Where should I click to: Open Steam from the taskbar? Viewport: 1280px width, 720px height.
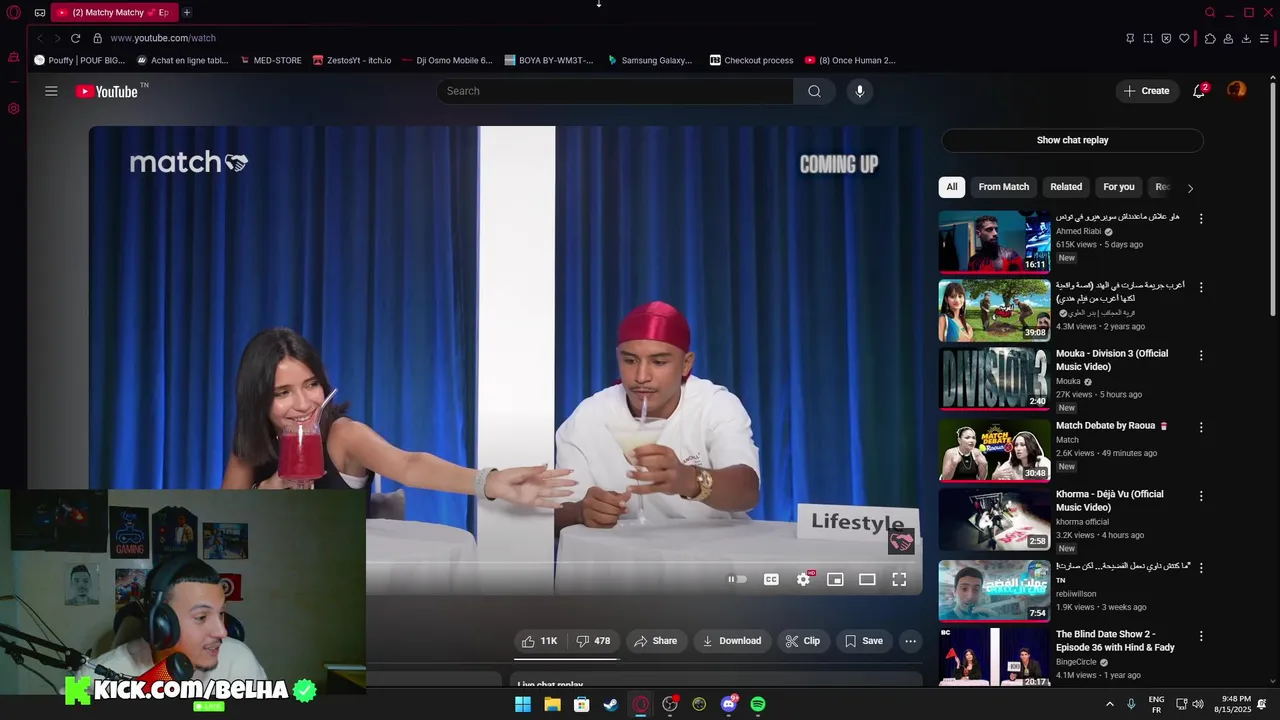[610, 704]
